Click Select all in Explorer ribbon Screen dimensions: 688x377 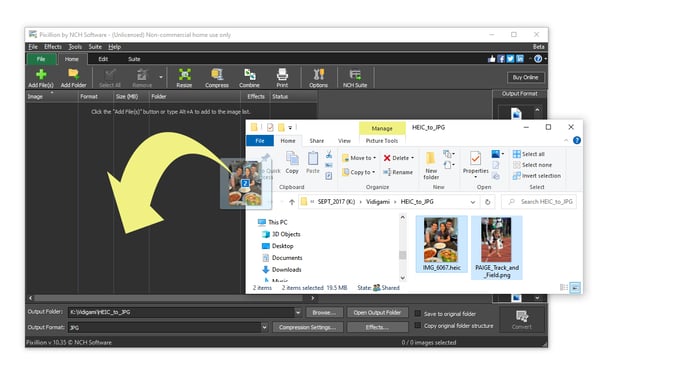point(529,154)
